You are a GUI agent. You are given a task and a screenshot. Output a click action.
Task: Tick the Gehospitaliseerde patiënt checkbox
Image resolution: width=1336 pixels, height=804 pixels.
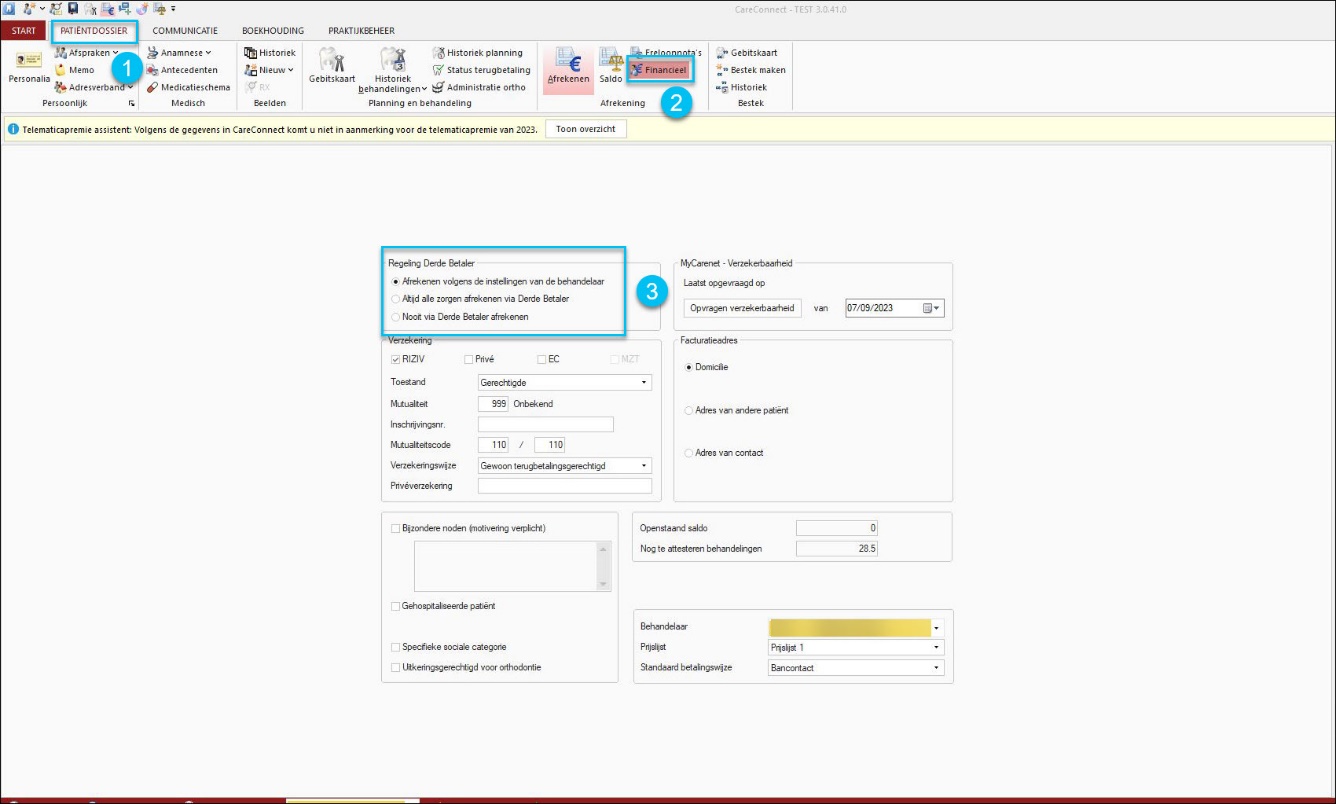(x=395, y=606)
